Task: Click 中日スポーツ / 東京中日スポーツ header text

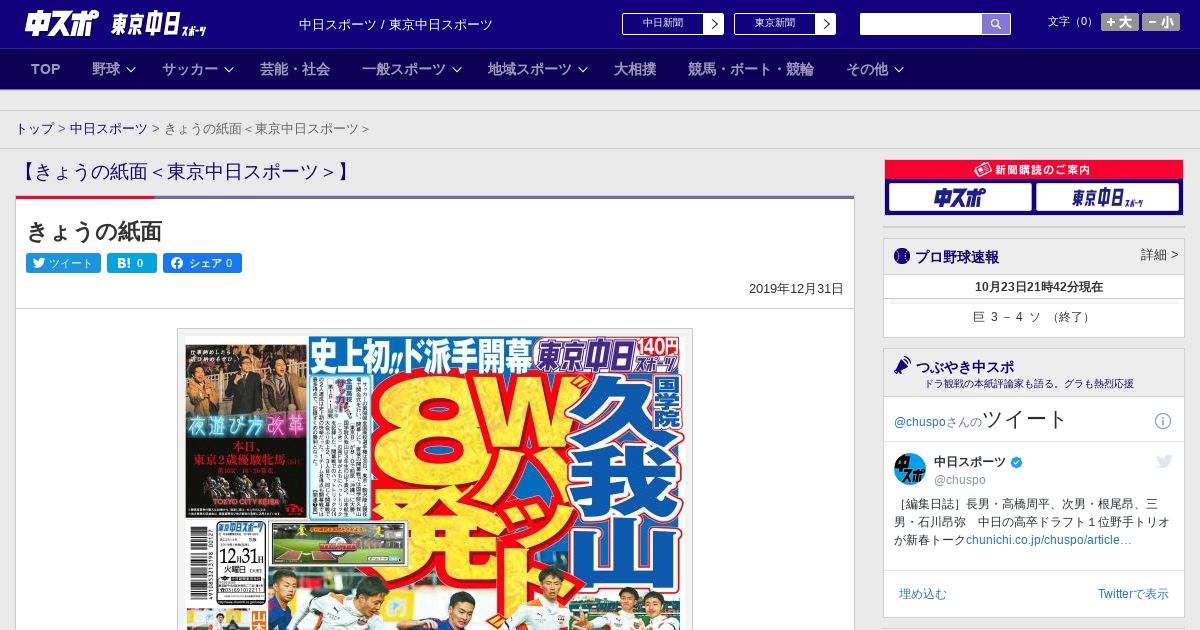Action: pyautogui.click(x=396, y=24)
